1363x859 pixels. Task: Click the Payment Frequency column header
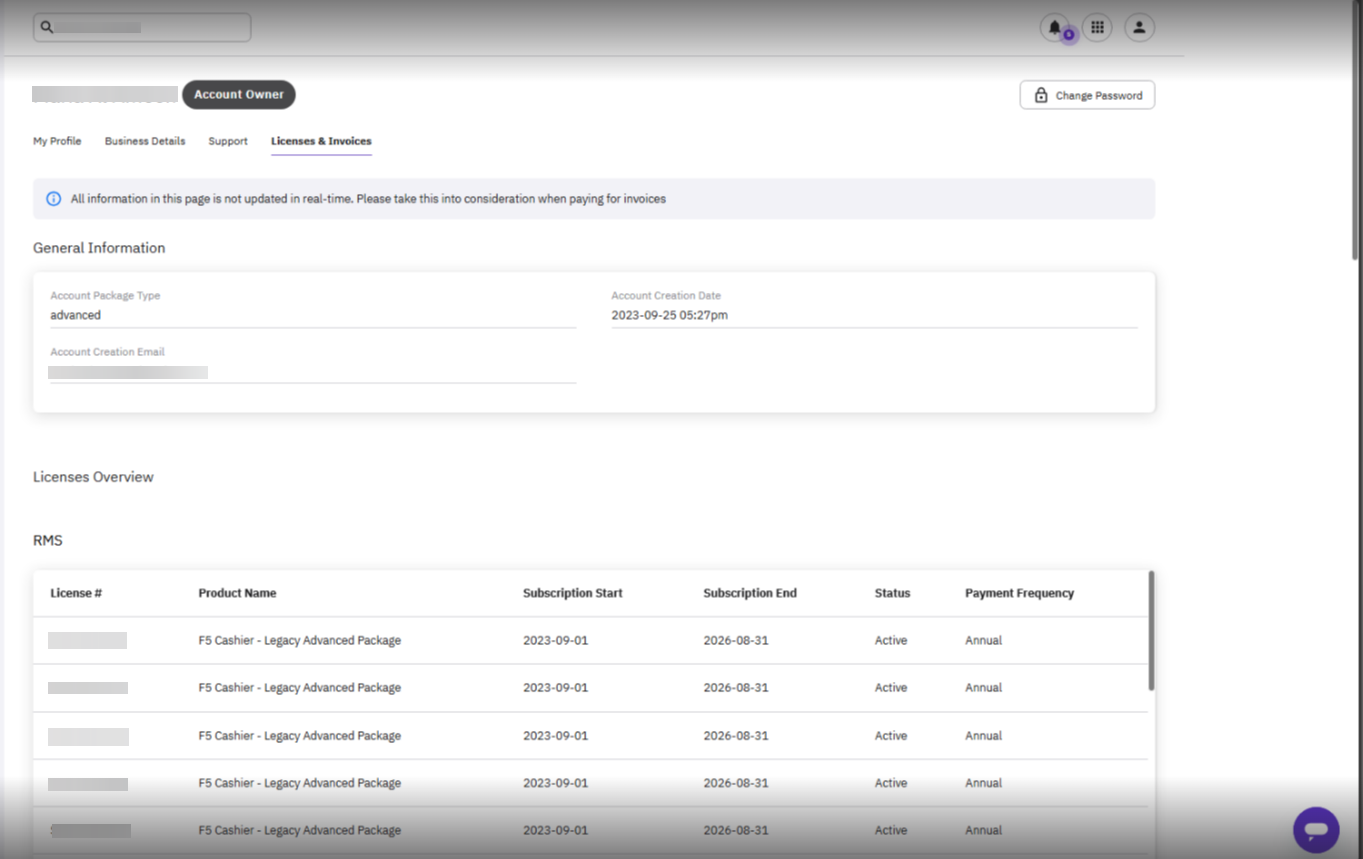pos(1019,593)
